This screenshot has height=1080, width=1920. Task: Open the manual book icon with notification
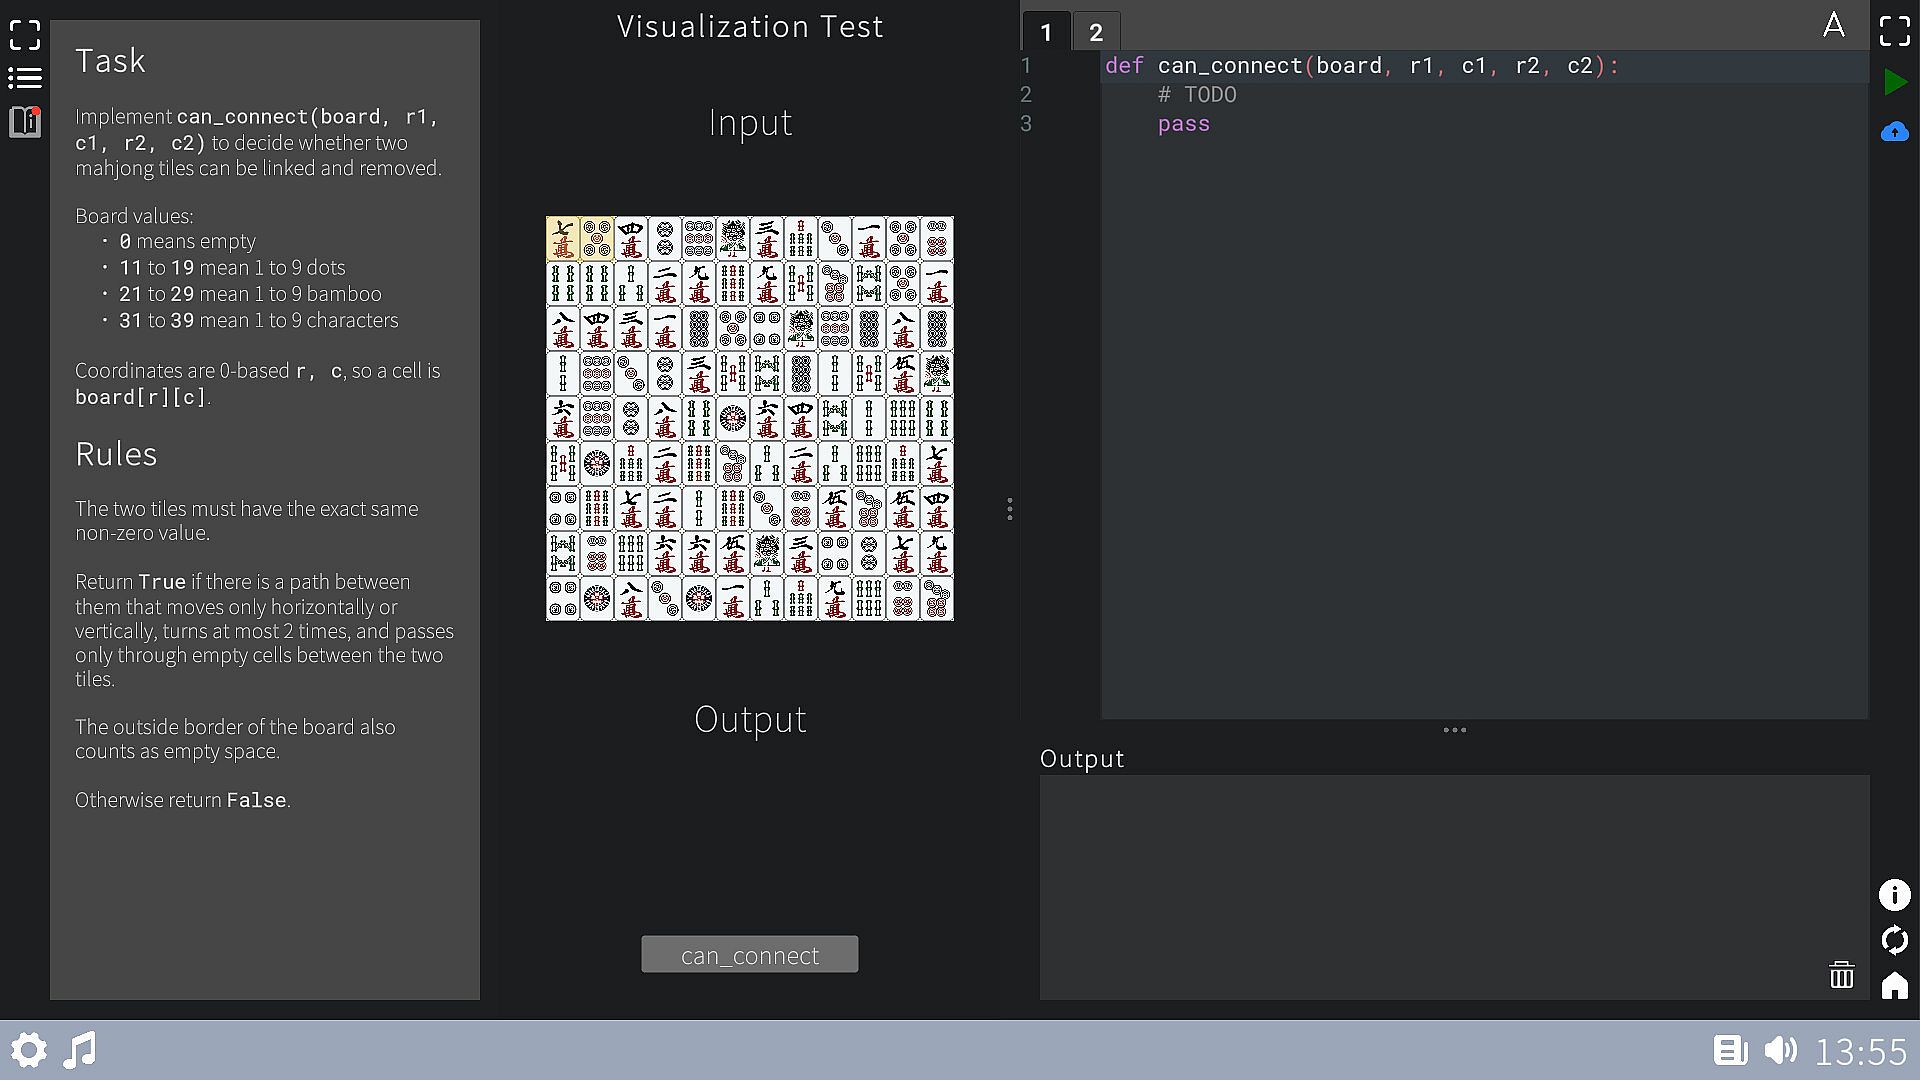point(25,122)
